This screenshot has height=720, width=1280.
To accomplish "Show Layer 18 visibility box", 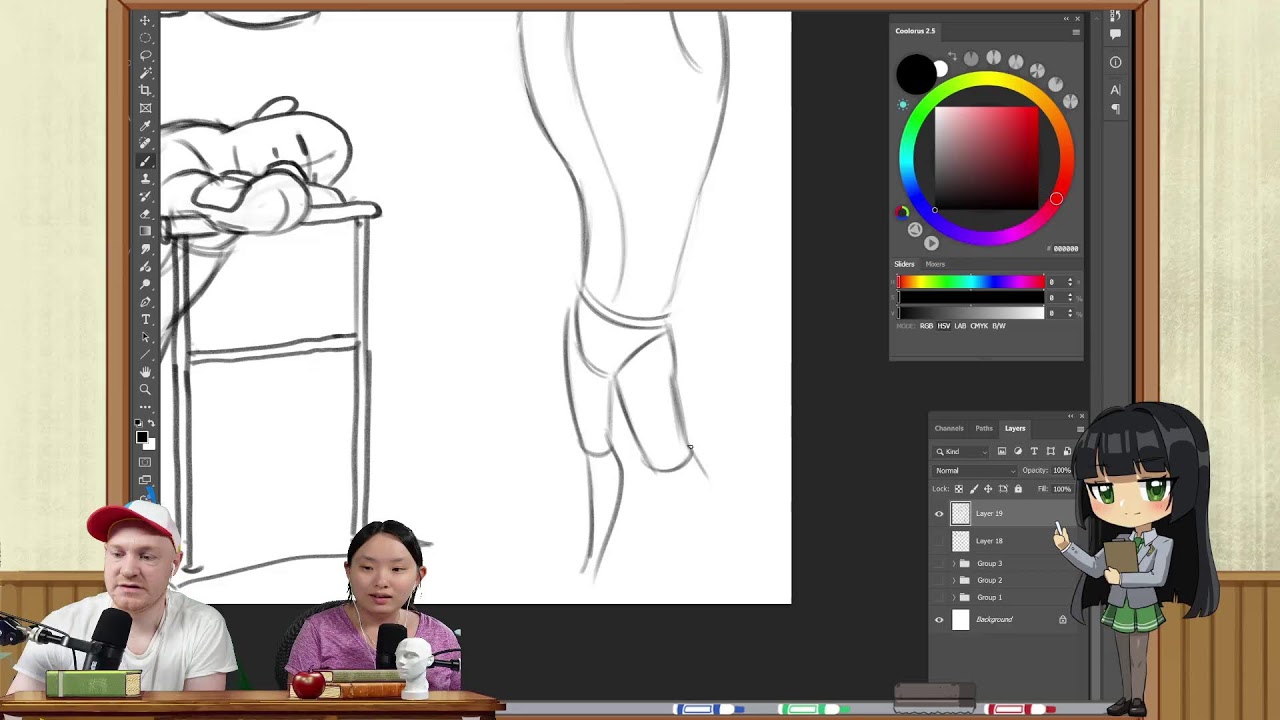I will [939, 541].
